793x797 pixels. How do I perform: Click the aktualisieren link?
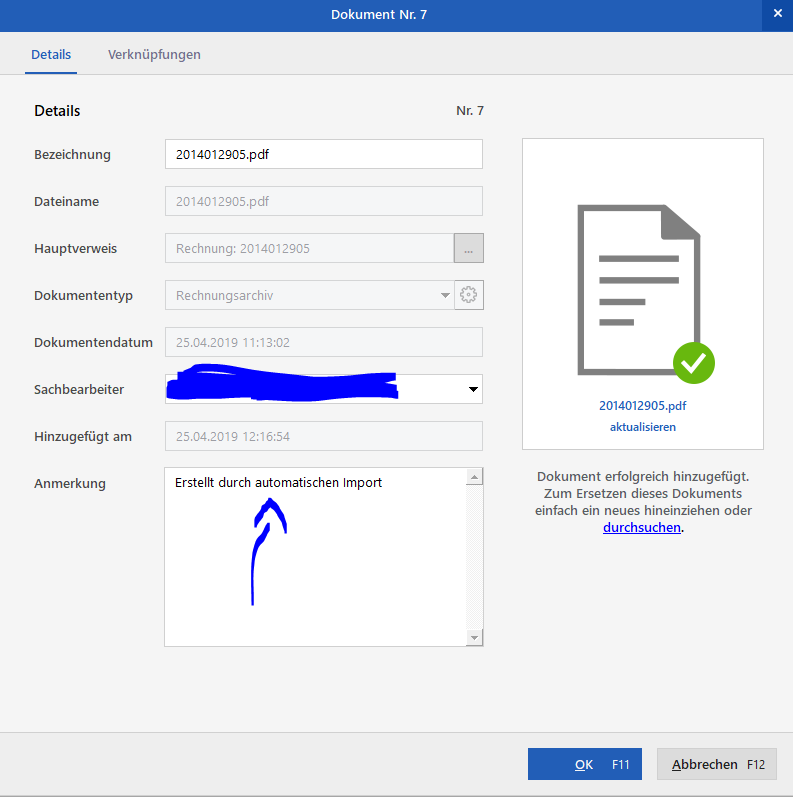tap(643, 427)
